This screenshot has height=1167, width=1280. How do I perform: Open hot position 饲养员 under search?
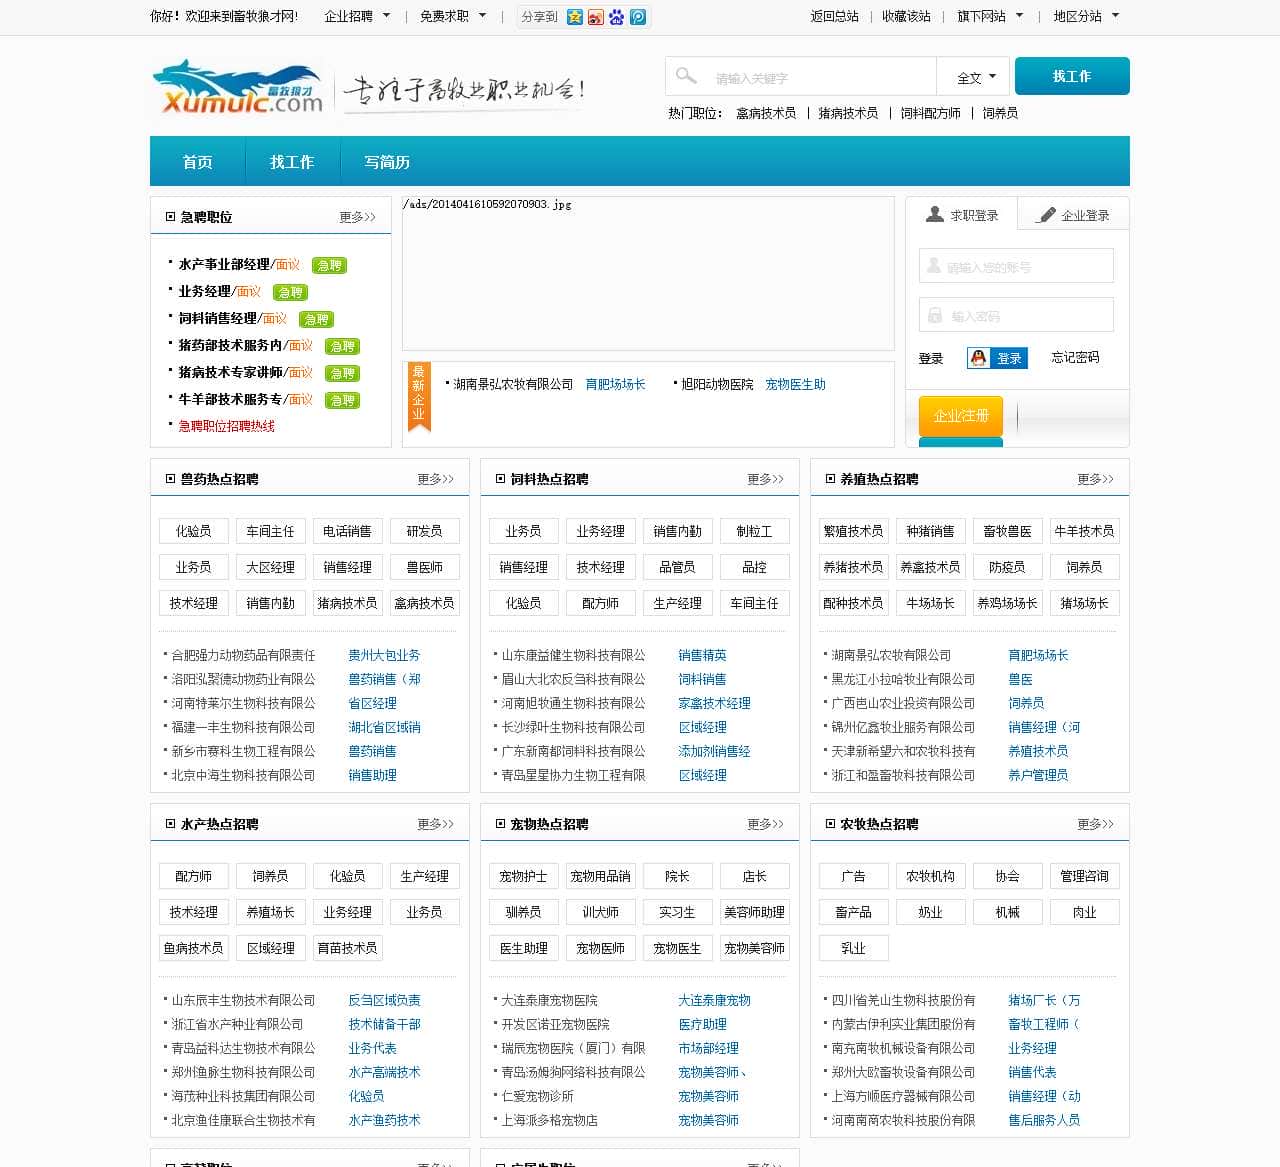coord(1000,113)
